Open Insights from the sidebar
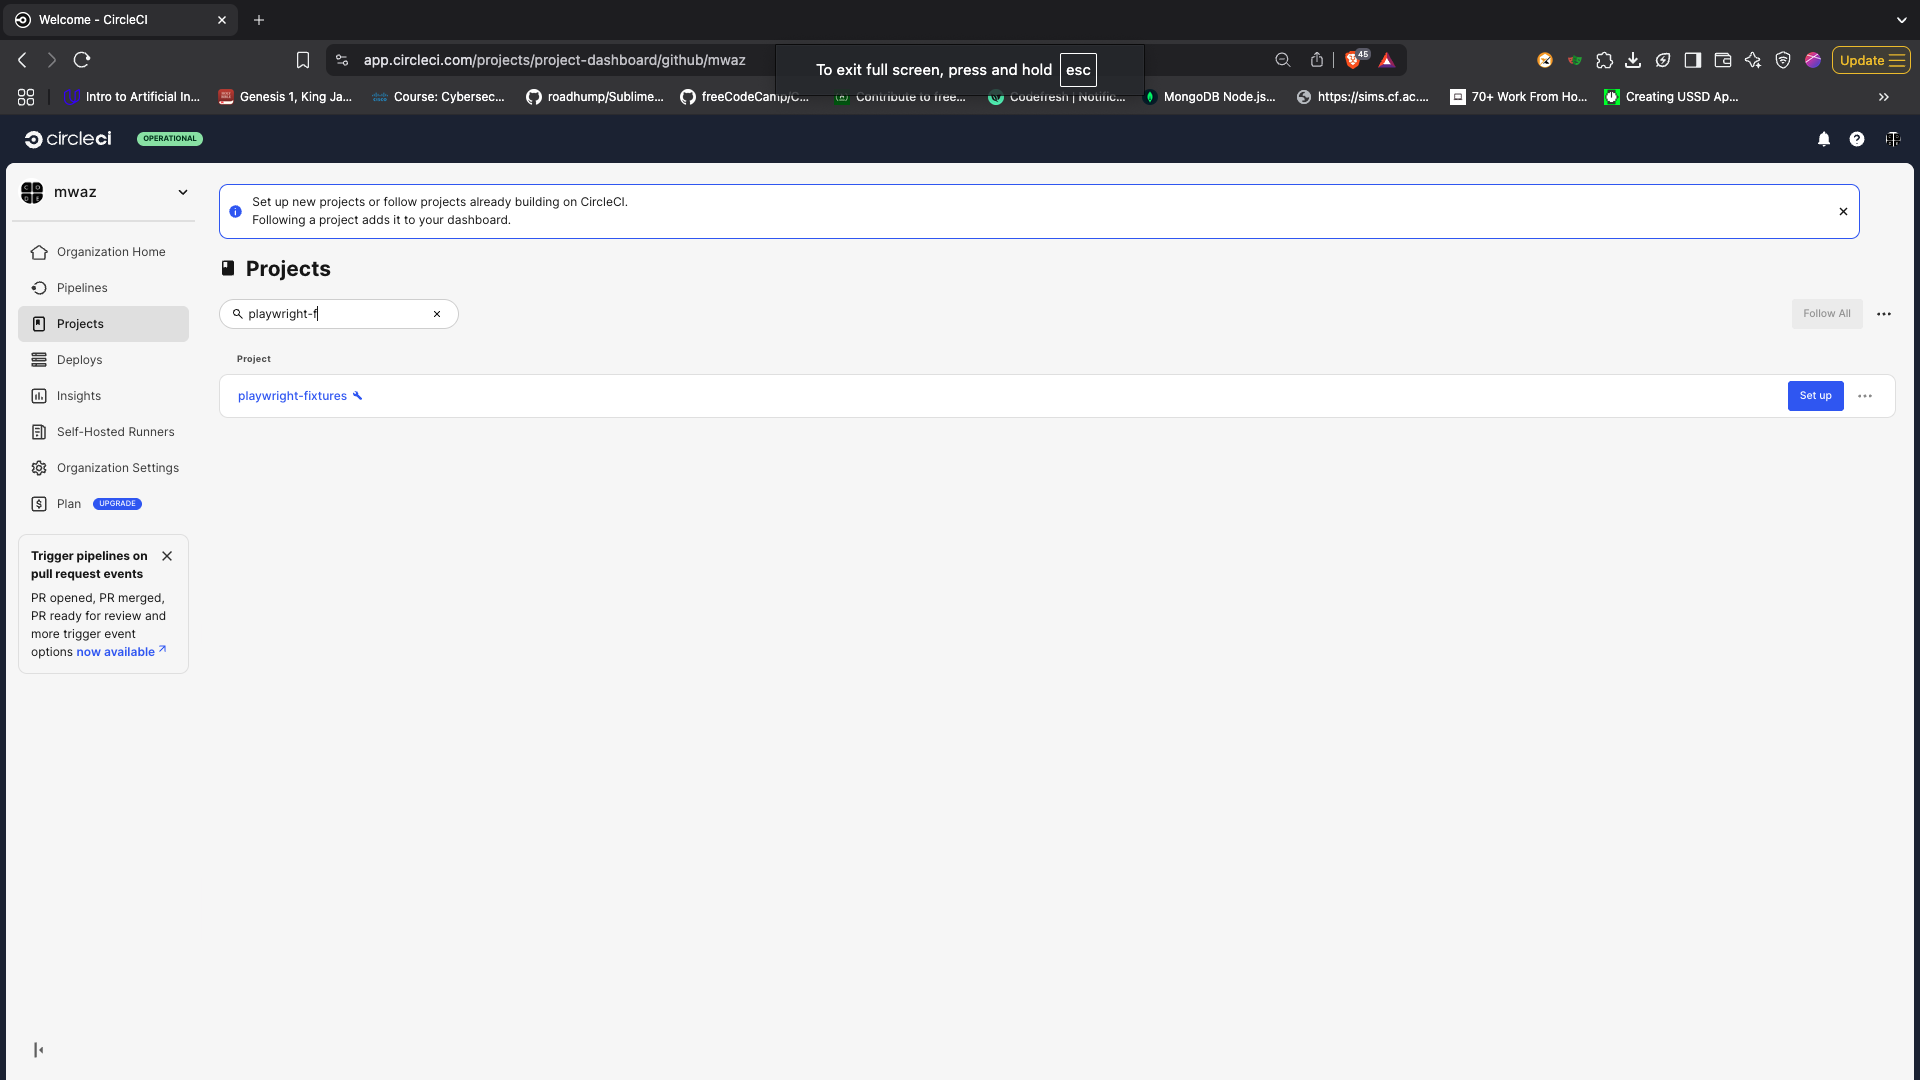 tap(79, 396)
